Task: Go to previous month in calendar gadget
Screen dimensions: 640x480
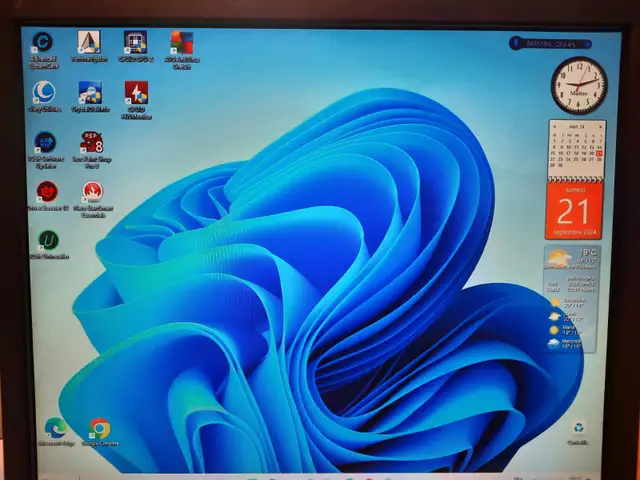Action: coord(555,127)
